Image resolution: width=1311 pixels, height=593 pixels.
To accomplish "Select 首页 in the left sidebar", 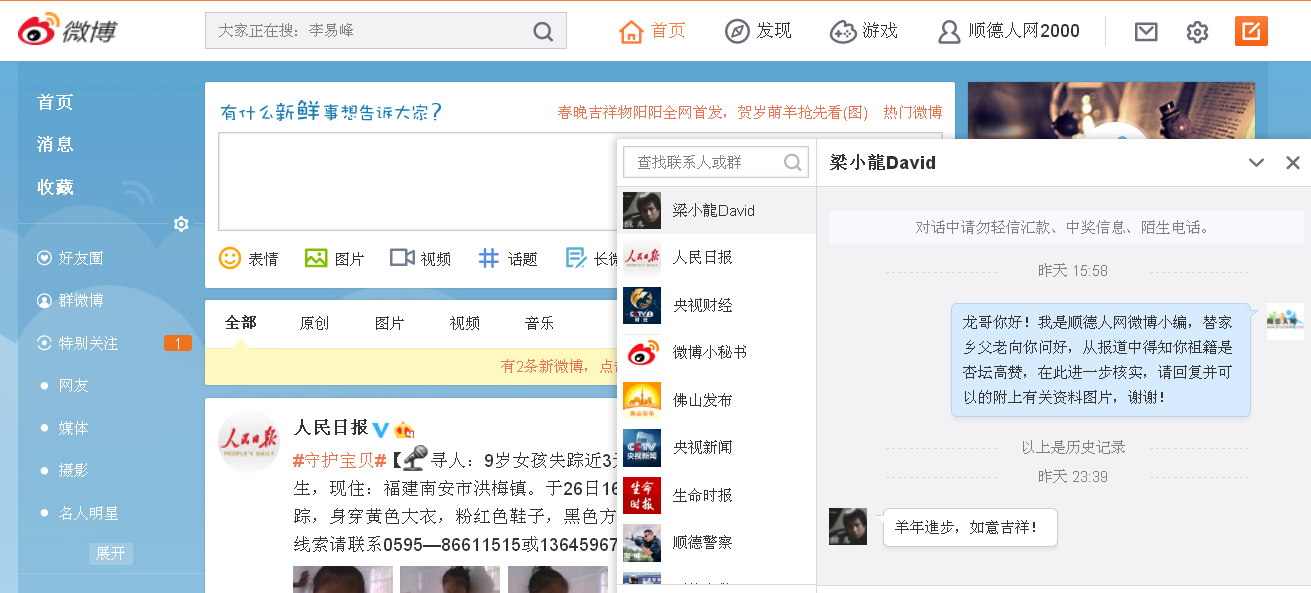I will [55, 102].
